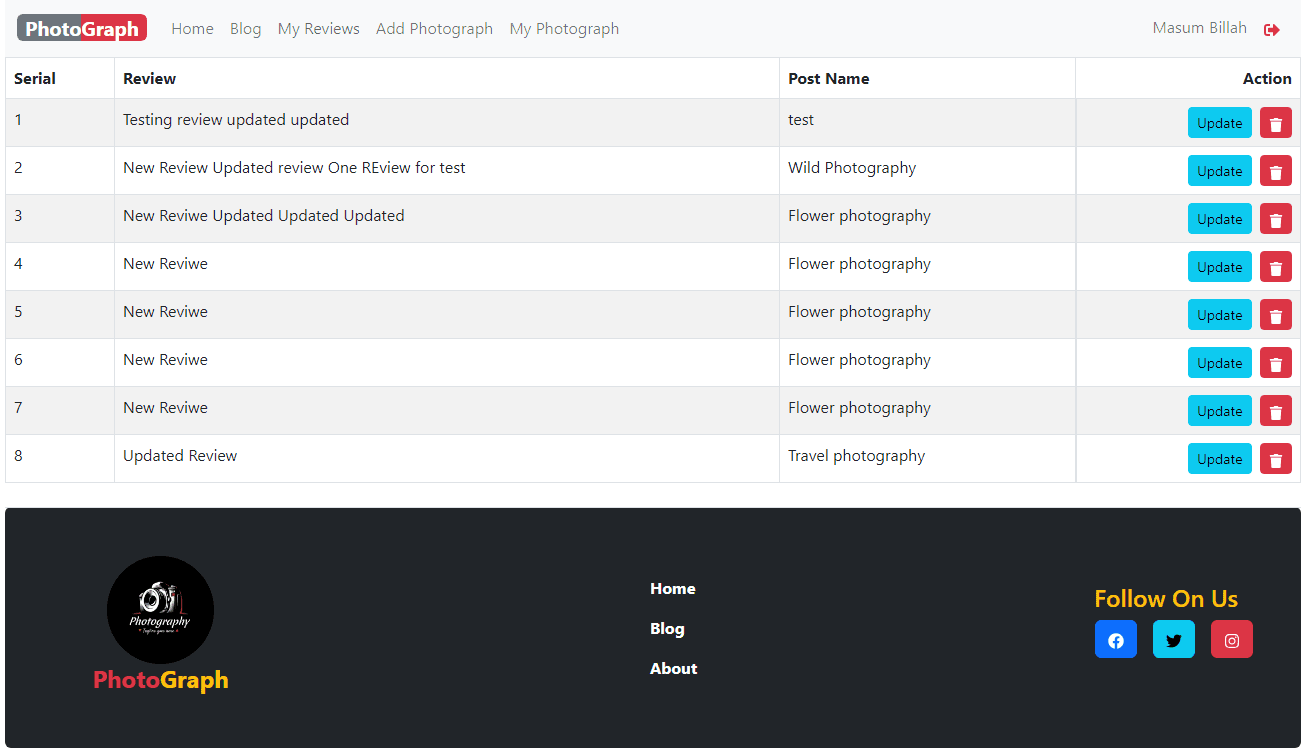The image size is (1307, 753).
Task: Click the camera Photography logo in footer
Action: point(160,610)
